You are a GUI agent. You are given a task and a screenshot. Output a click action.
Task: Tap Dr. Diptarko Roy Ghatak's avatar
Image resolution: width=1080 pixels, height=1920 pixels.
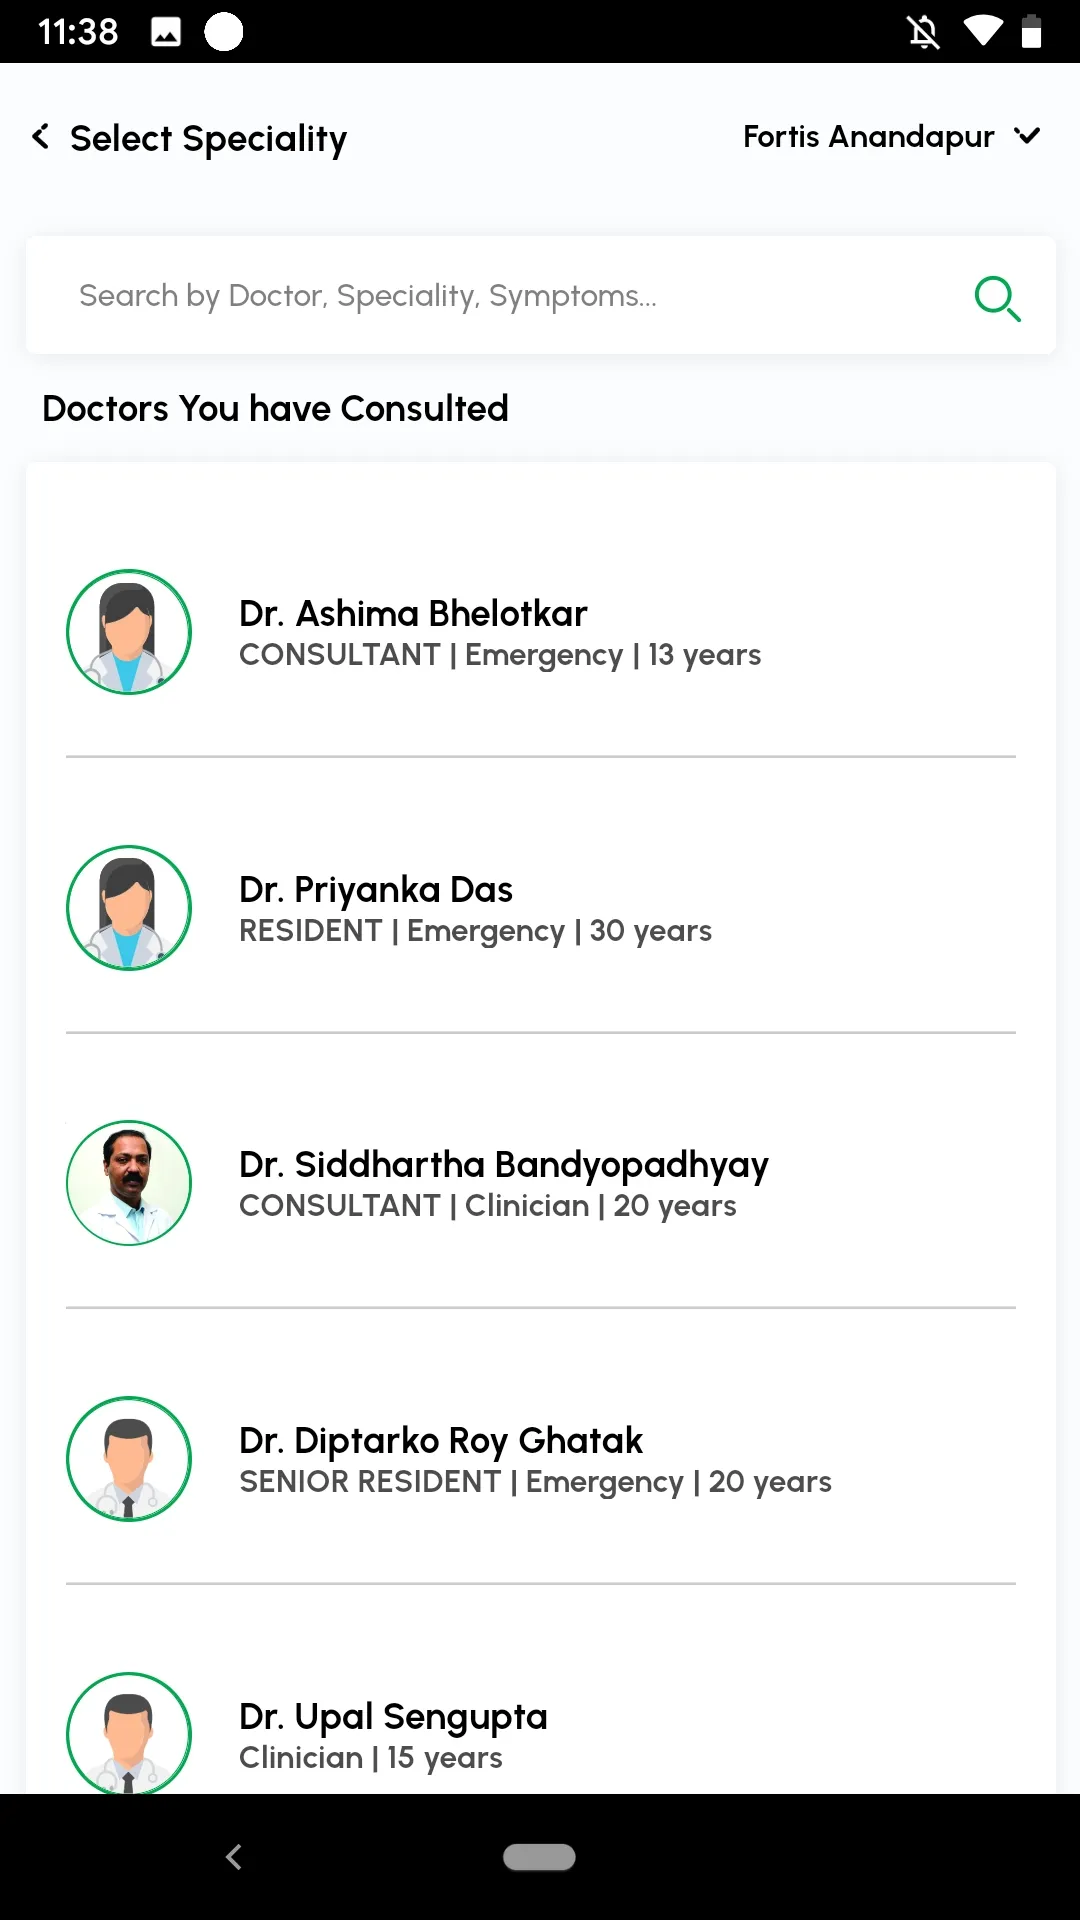click(129, 1459)
